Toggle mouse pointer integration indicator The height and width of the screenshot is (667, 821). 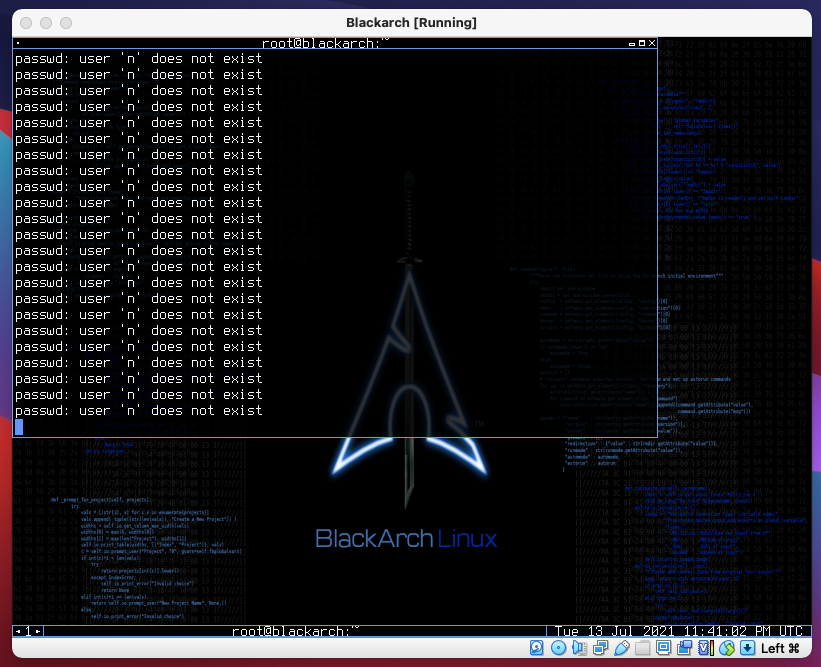pyautogui.click(x=725, y=648)
